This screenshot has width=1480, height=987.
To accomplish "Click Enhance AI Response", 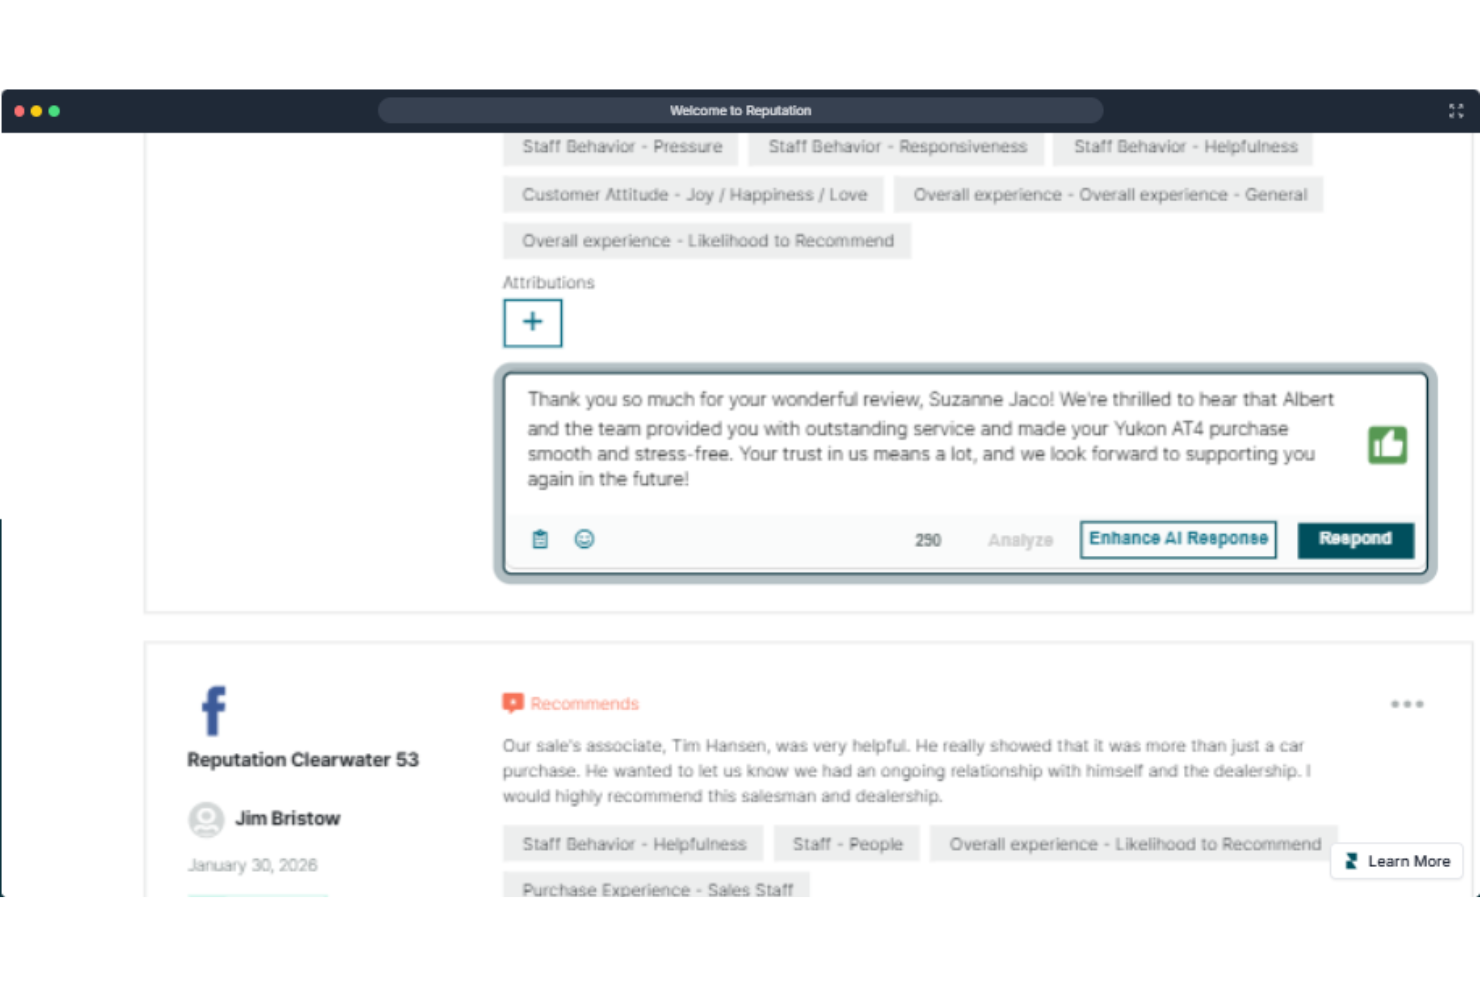I will tap(1177, 539).
